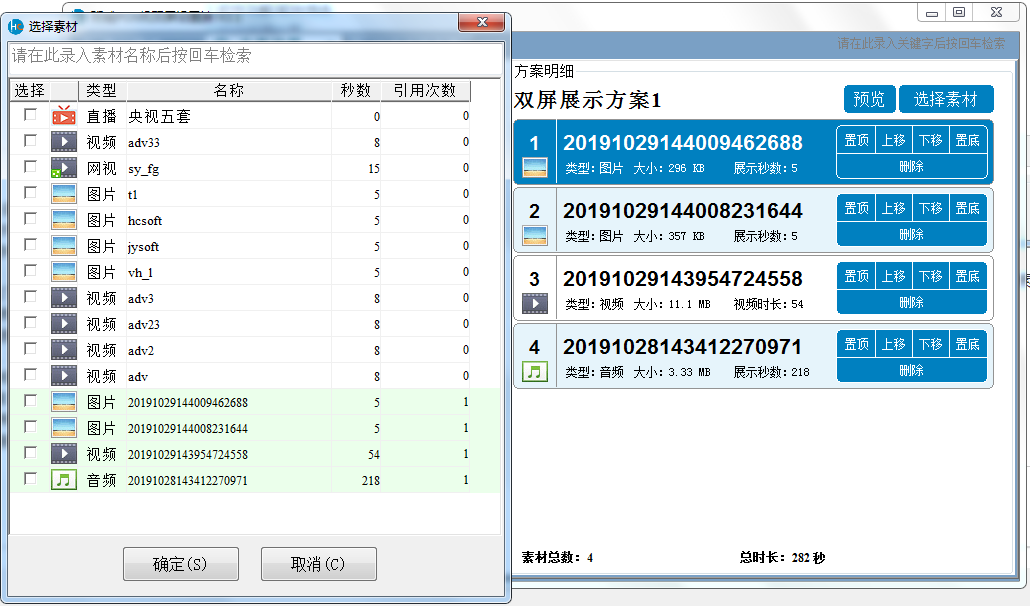The width and height of the screenshot is (1030, 606).
Task: Sort by the 引用次数 column header
Action: pyautogui.click(x=425, y=91)
